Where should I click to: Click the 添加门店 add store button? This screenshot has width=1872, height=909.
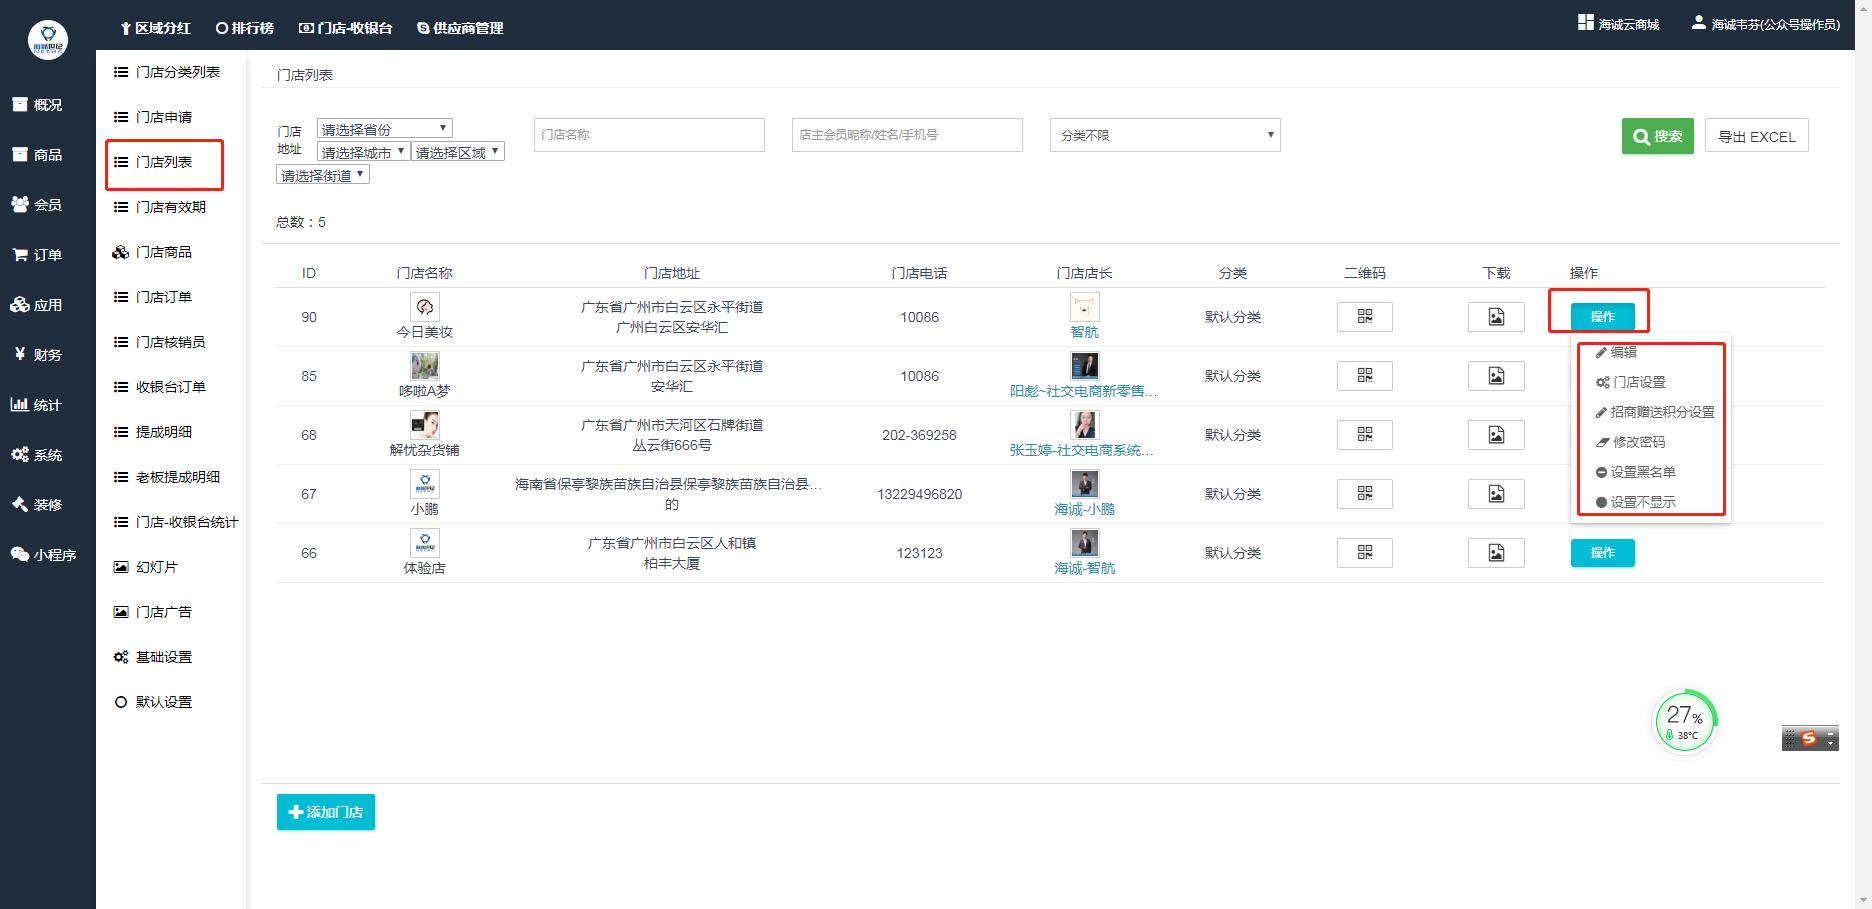click(x=325, y=812)
